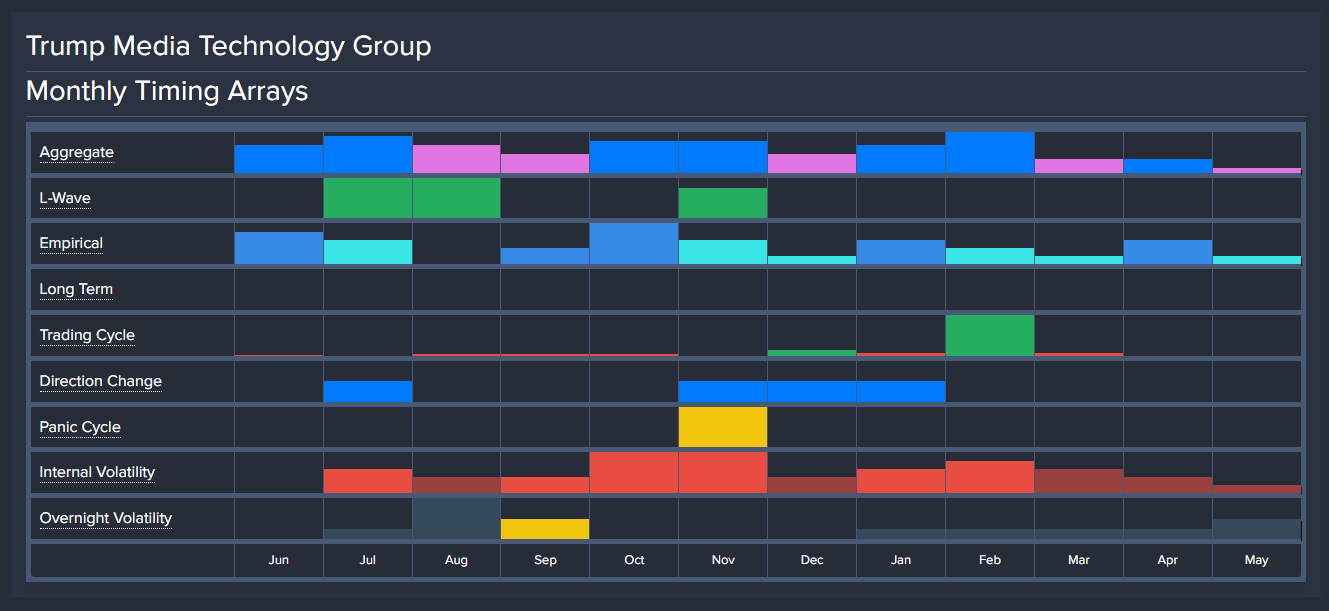Select the Nov month column label

point(723,560)
